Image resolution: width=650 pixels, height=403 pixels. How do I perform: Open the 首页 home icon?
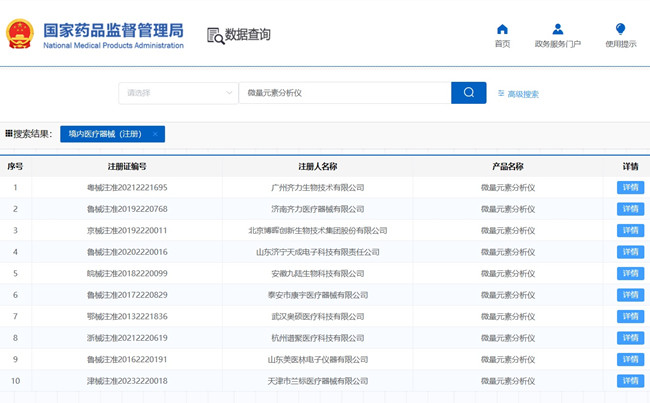click(x=502, y=29)
